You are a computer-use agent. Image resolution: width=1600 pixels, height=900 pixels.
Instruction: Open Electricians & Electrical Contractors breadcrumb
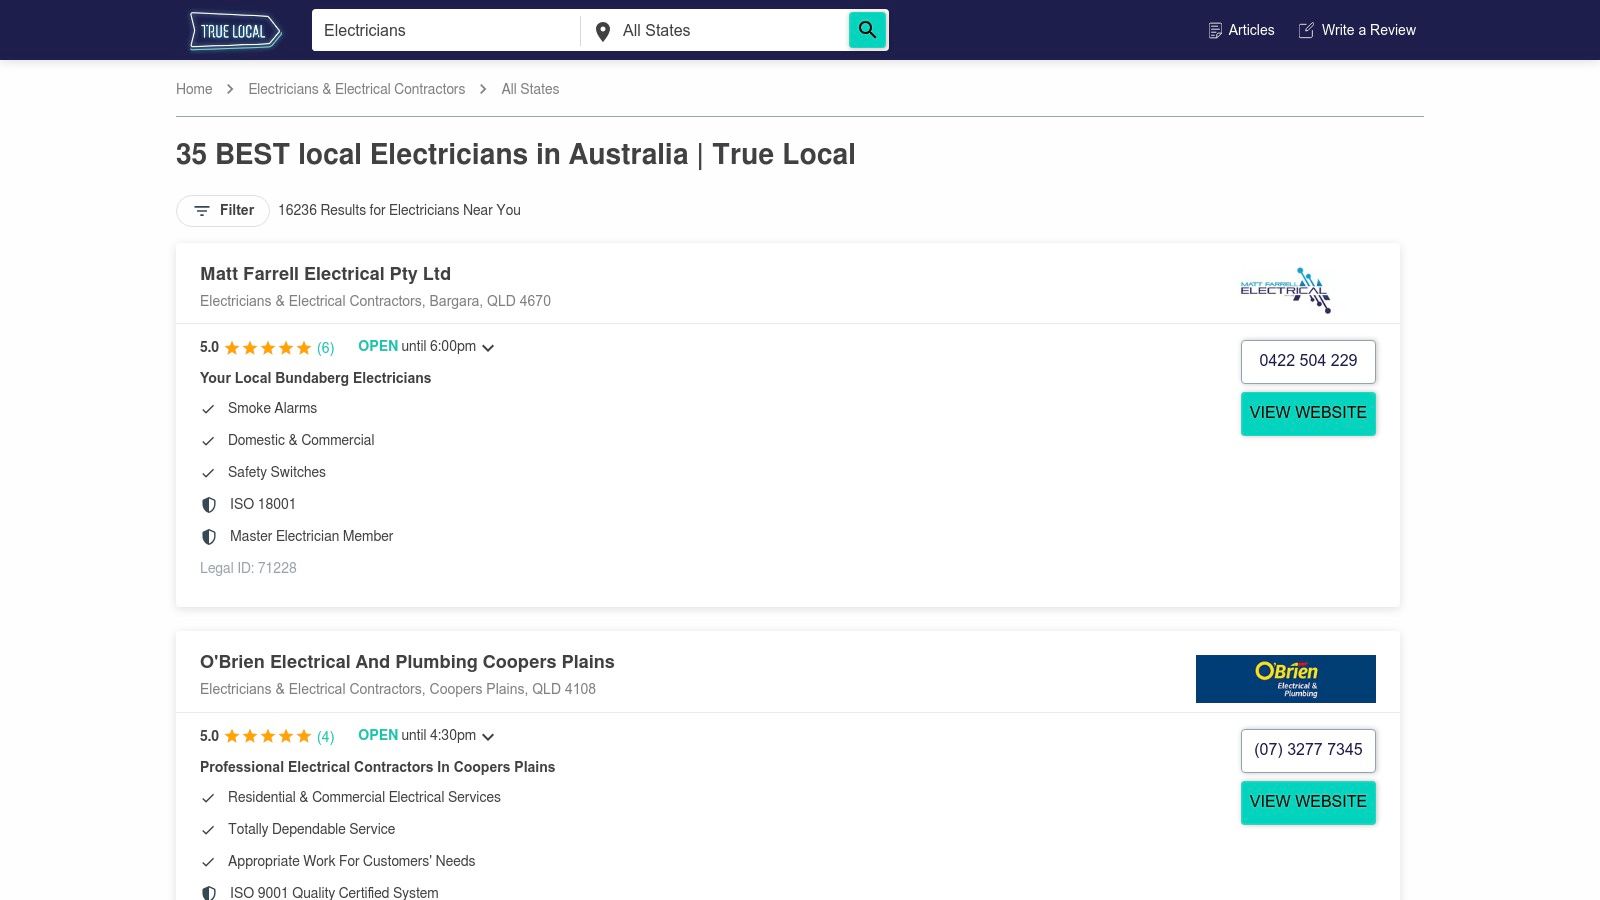[x=357, y=89]
